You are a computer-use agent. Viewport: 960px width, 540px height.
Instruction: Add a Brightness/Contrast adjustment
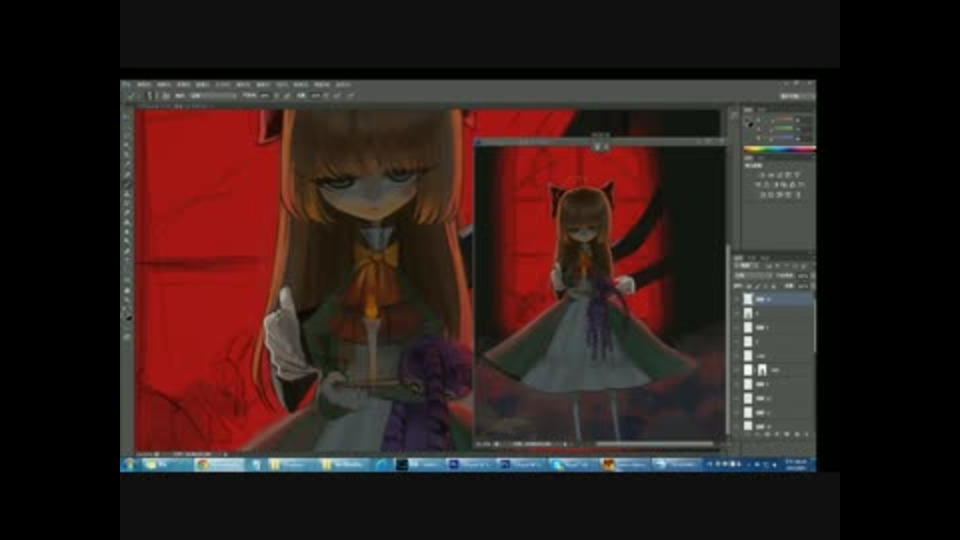(x=761, y=176)
